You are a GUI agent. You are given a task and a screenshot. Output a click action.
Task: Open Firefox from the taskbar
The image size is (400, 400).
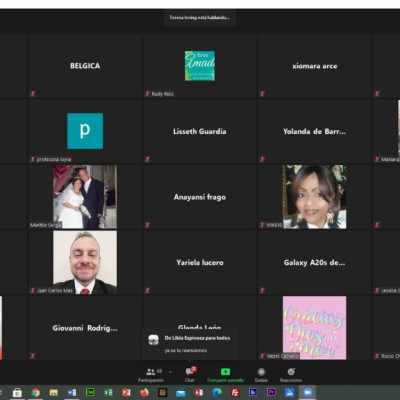144,393
